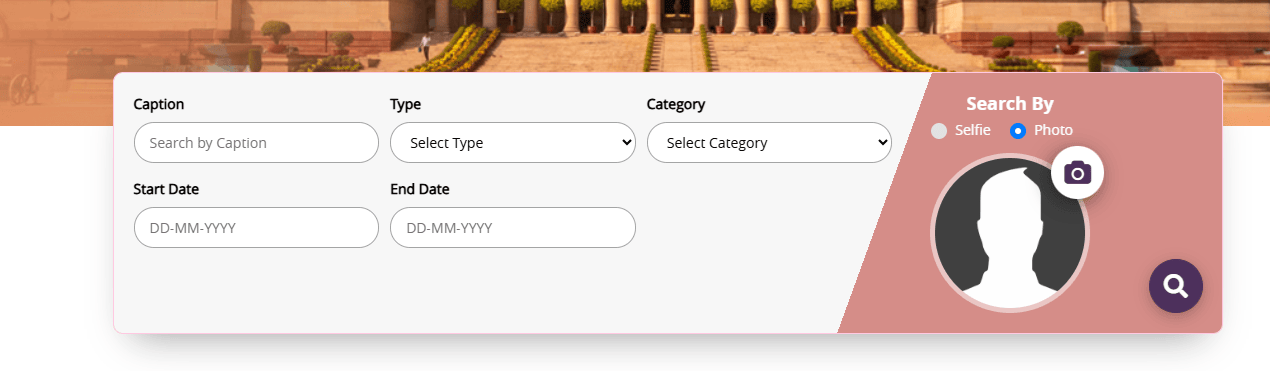Click the Type dropdown arrow
Image resolution: width=1270 pixels, height=371 pixels.
pos(627,143)
